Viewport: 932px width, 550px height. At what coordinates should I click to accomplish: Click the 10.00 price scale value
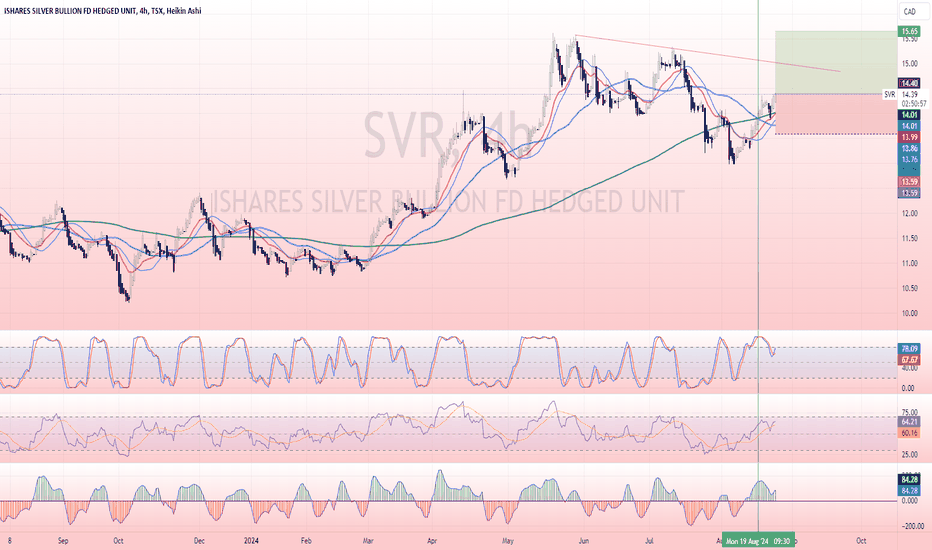tap(909, 313)
